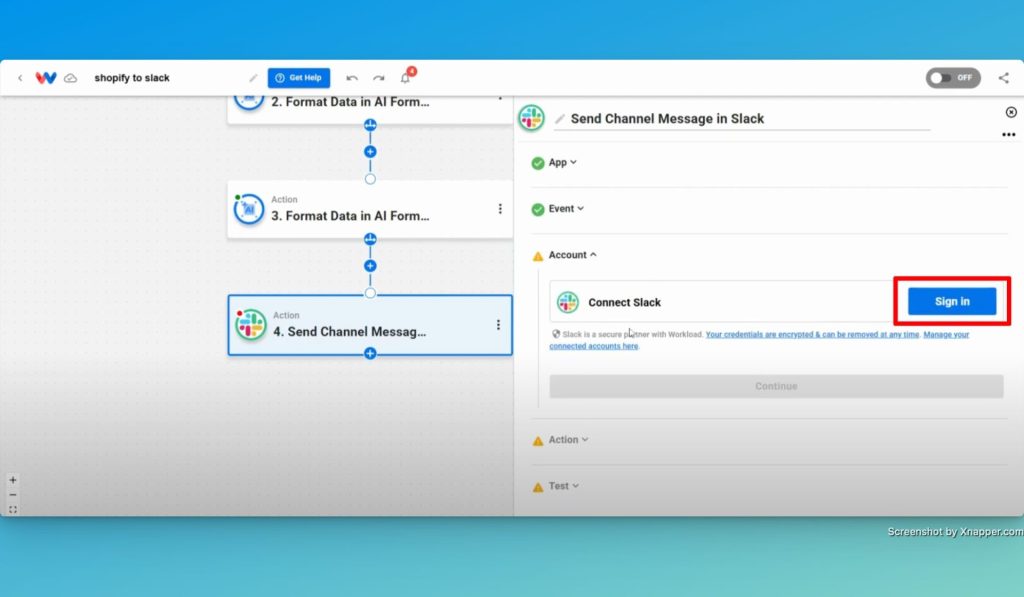The width and height of the screenshot is (1024, 597).
Task: Click the Slack icon beside Connect Slack
Action: click(x=568, y=302)
